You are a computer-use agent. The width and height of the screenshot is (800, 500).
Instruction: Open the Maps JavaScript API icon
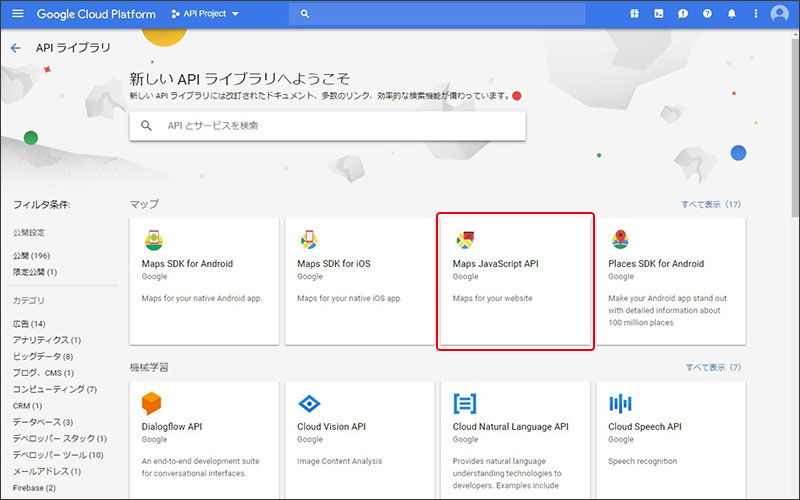[x=465, y=240]
